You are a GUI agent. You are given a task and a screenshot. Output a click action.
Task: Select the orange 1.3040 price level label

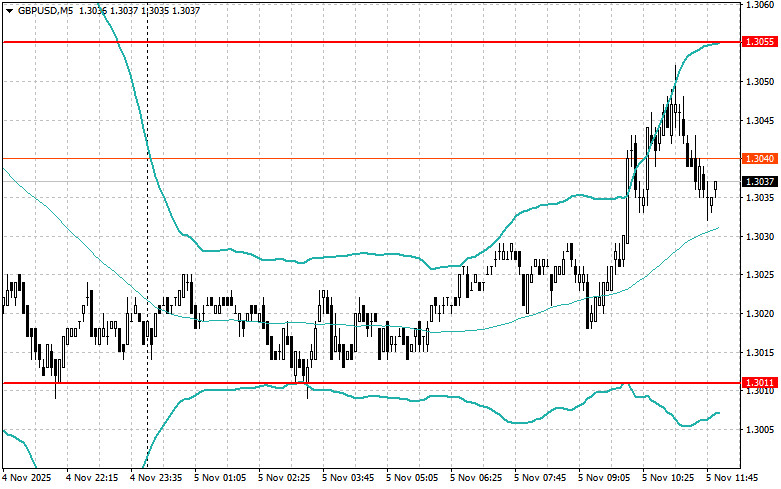pyautogui.click(x=760, y=158)
